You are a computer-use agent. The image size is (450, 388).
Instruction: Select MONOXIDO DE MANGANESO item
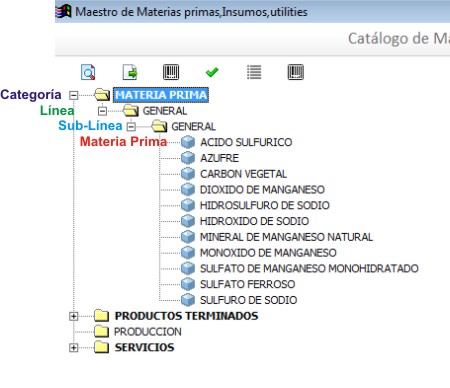tap(268, 252)
